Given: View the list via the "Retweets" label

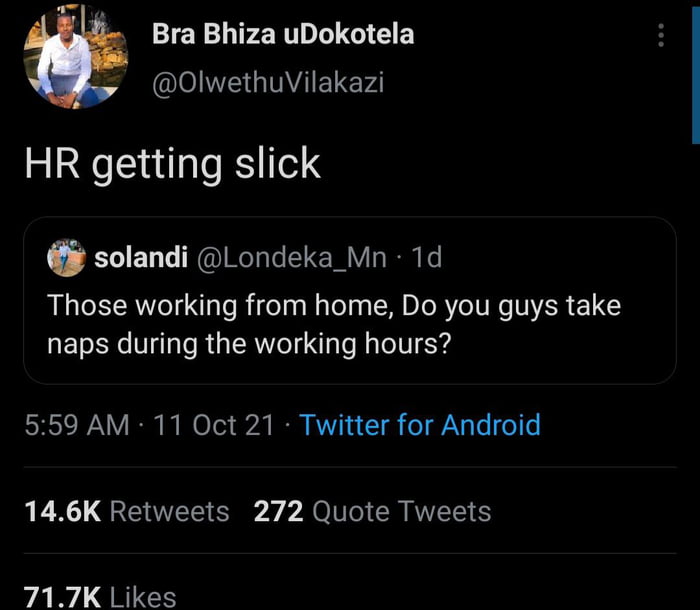Looking at the screenshot, I should 169,512.
